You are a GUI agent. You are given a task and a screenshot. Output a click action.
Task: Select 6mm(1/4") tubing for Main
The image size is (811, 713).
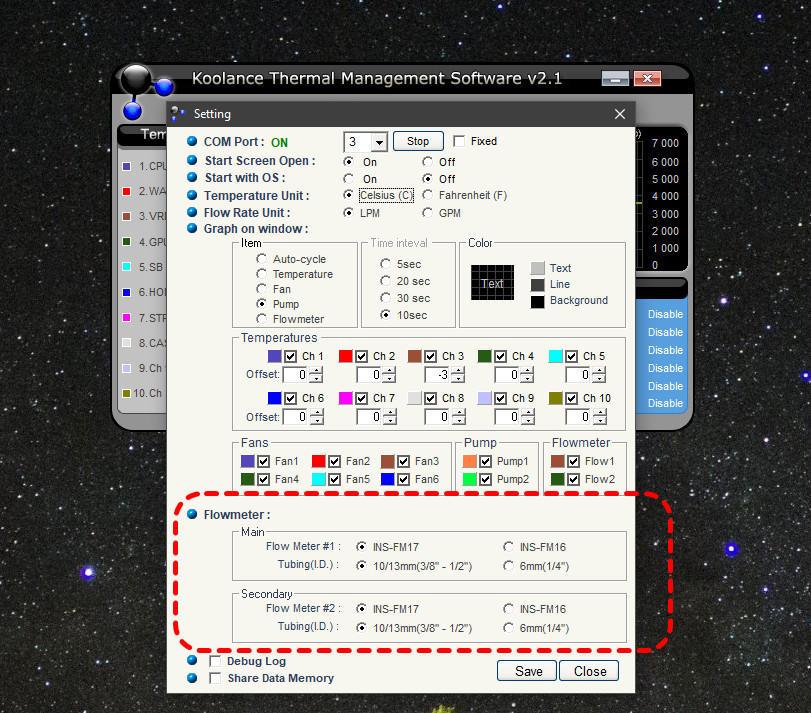coord(508,566)
